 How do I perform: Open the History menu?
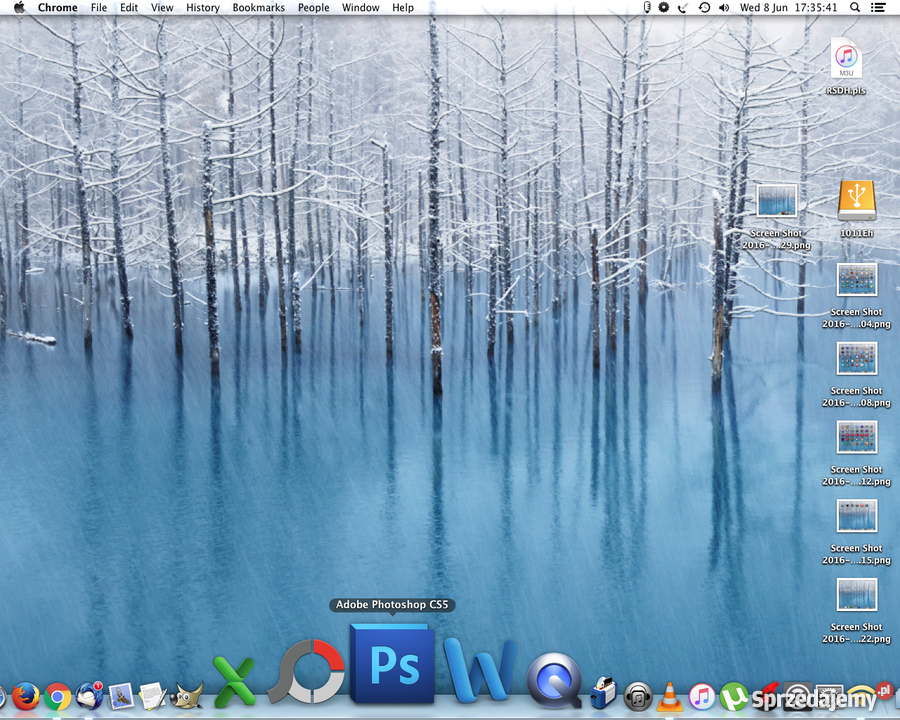pos(202,8)
